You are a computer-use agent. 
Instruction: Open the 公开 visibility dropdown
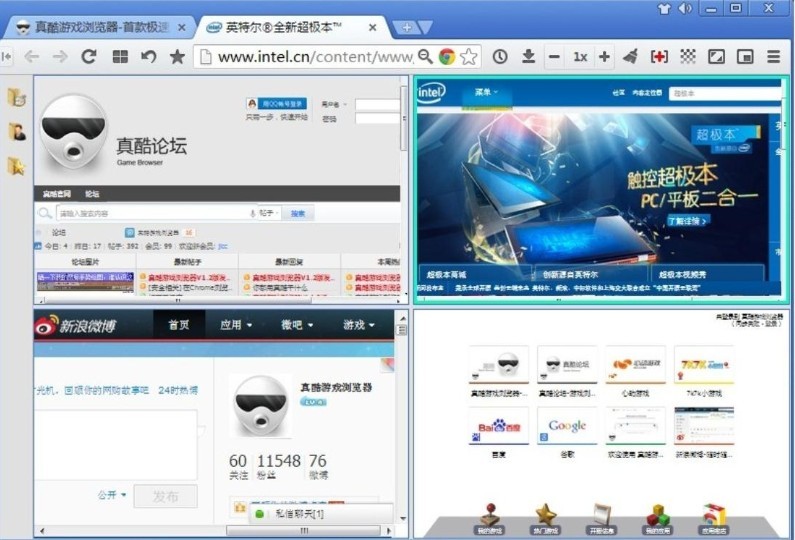point(112,495)
